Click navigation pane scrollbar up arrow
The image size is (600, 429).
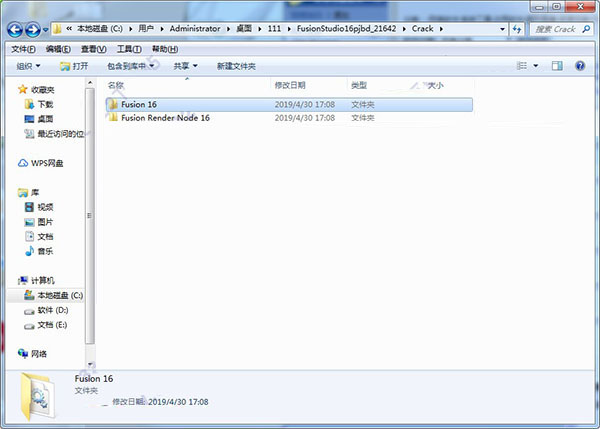[x=90, y=83]
